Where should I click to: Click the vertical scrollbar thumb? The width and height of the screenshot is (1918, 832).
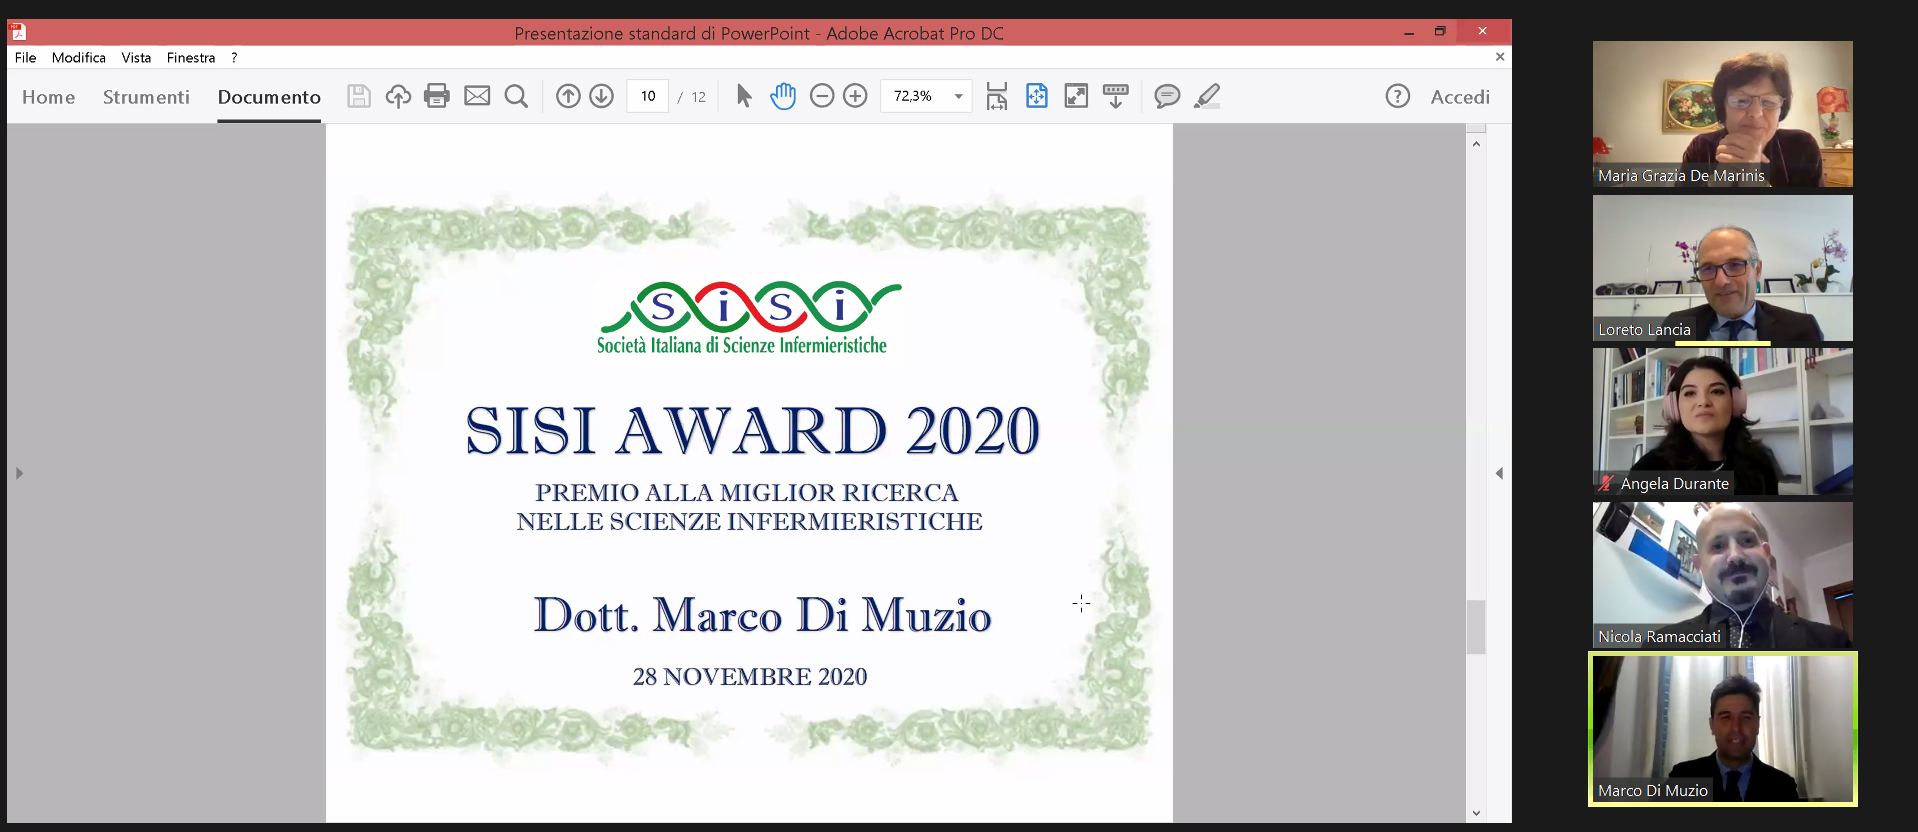coord(1476,627)
